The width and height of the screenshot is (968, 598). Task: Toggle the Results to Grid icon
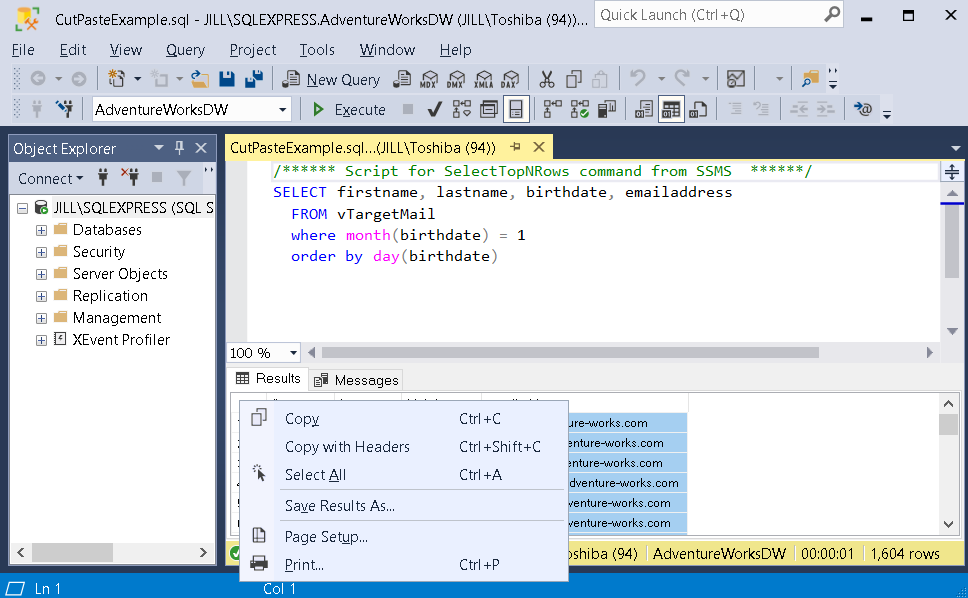pyautogui.click(x=671, y=110)
